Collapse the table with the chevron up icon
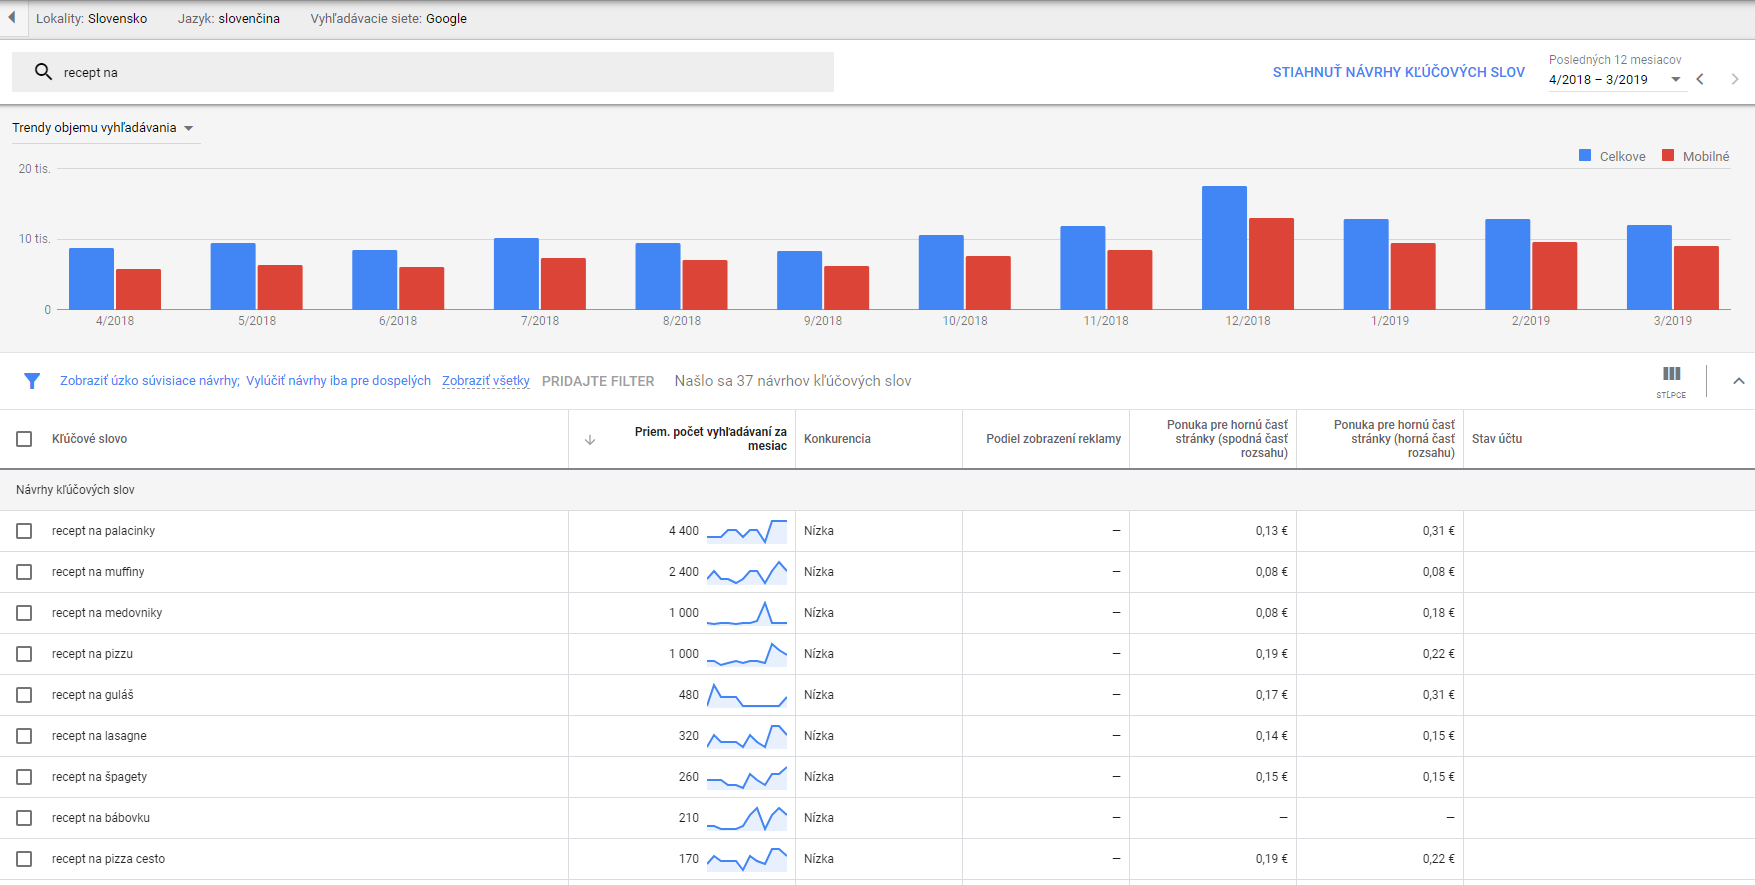The image size is (1755, 885). click(1739, 381)
